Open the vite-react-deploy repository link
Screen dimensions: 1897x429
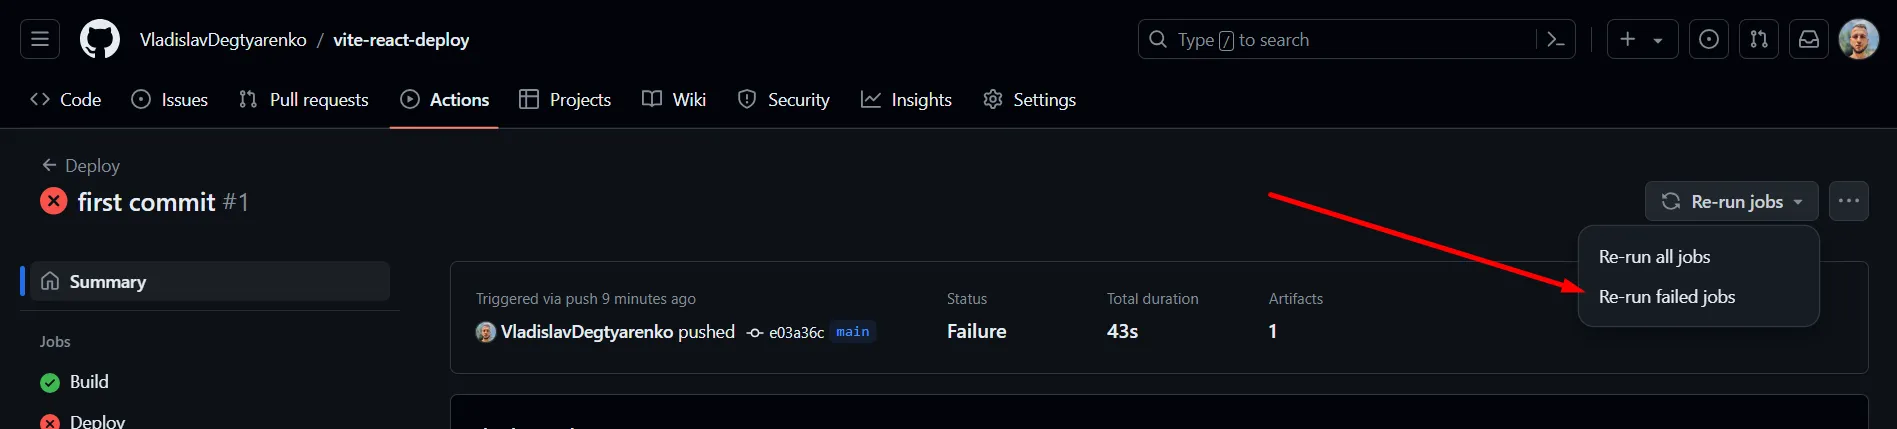click(401, 40)
